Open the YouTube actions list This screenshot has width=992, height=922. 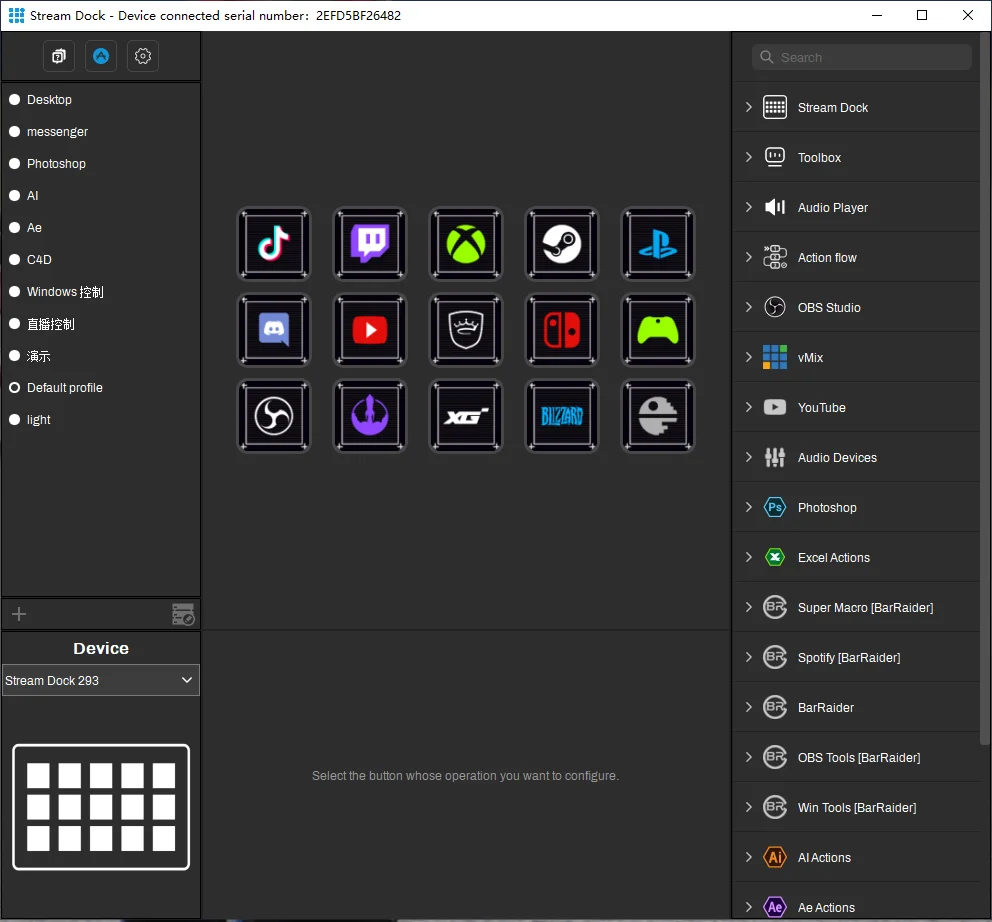749,407
